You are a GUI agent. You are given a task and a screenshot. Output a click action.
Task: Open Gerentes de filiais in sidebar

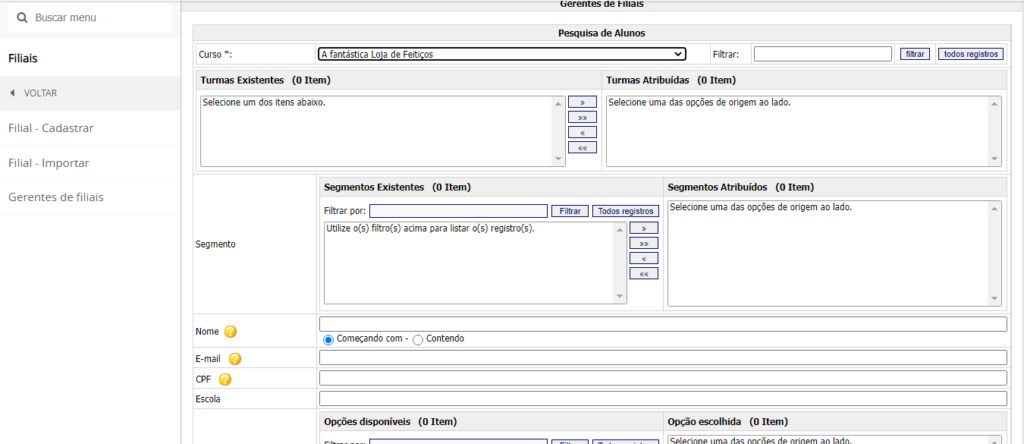pos(56,197)
